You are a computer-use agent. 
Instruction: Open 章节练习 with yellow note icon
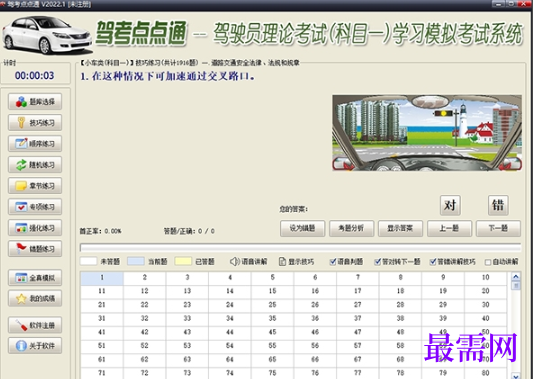35,186
